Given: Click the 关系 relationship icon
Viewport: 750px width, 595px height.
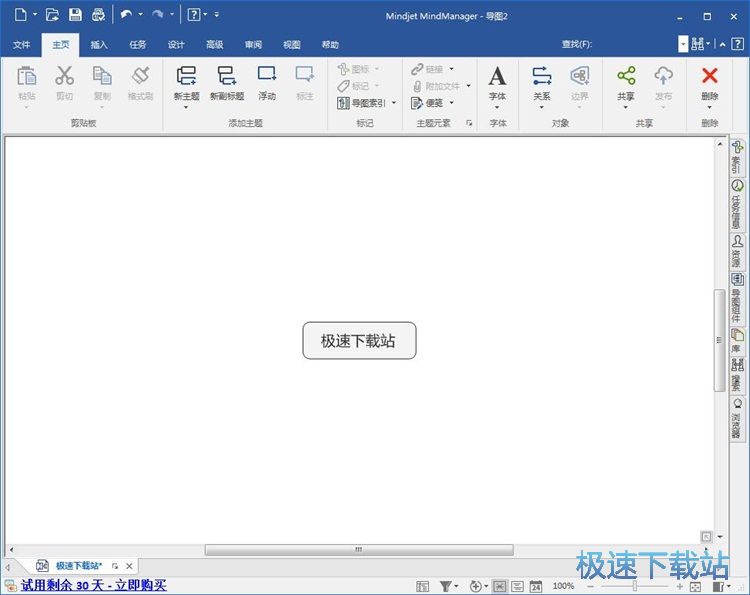Looking at the screenshot, I should (541, 77).
